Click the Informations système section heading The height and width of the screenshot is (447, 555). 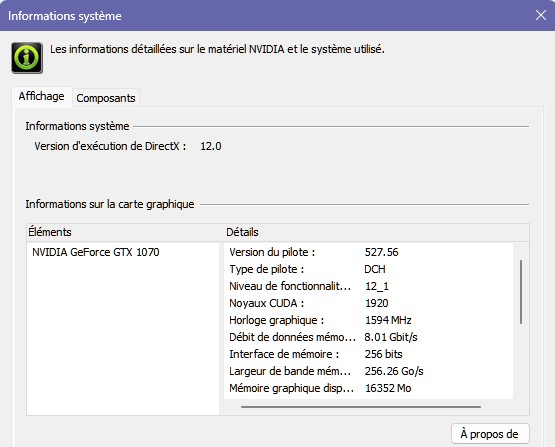(77, 126)
